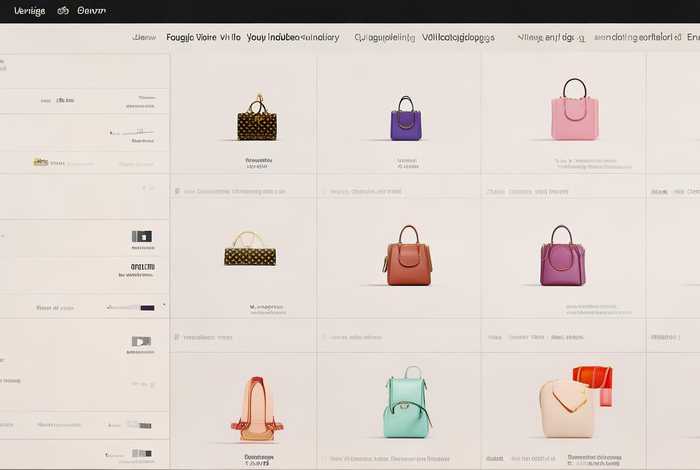Click the link icon in the top bar
The height and width of the screenshot is (470, 700).
[63, 11]
